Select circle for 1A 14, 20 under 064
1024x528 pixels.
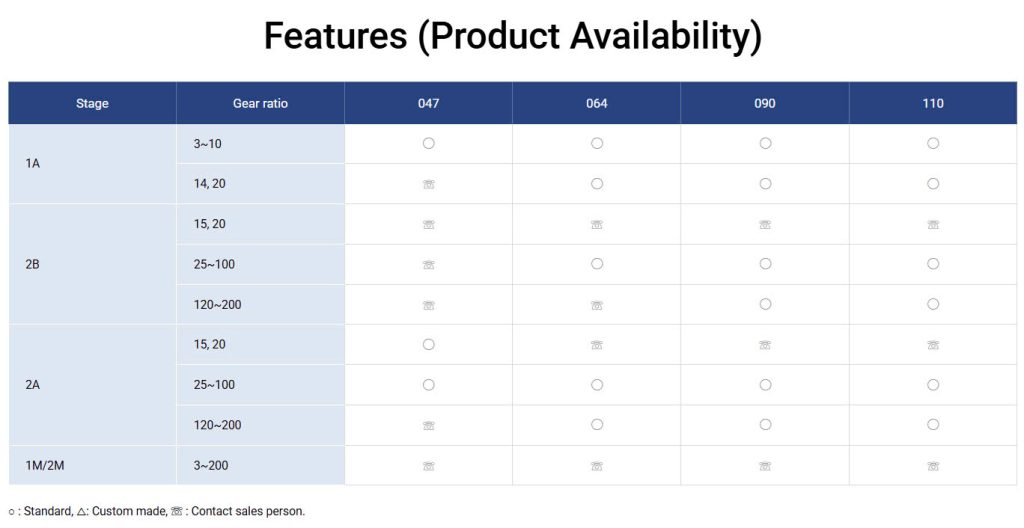click(596, 184)
